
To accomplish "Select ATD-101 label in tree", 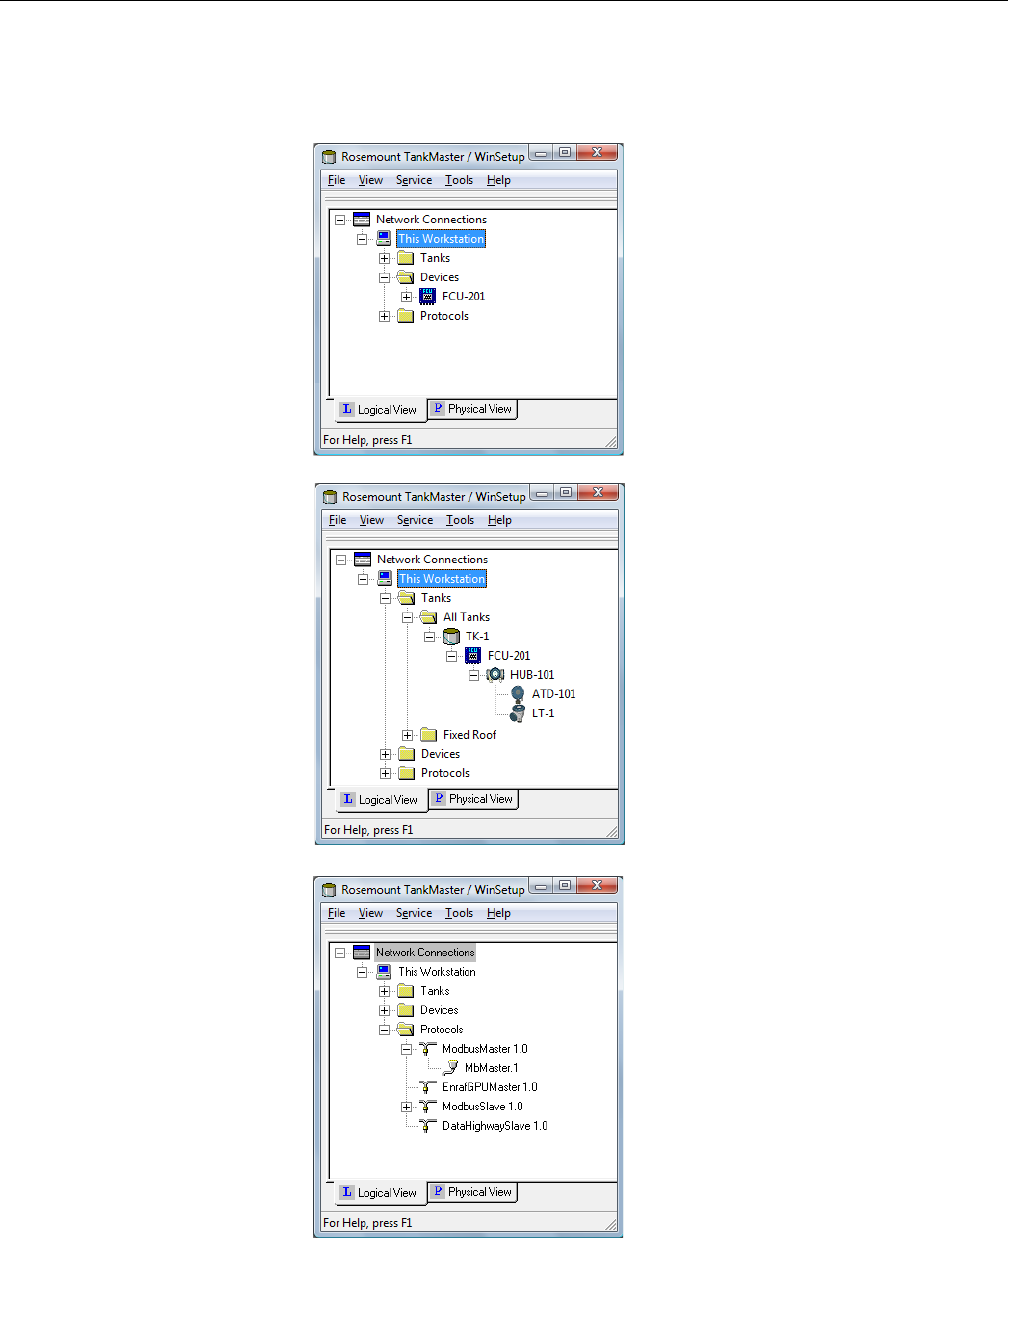I will pyautogui.click(x=554, y=694).
